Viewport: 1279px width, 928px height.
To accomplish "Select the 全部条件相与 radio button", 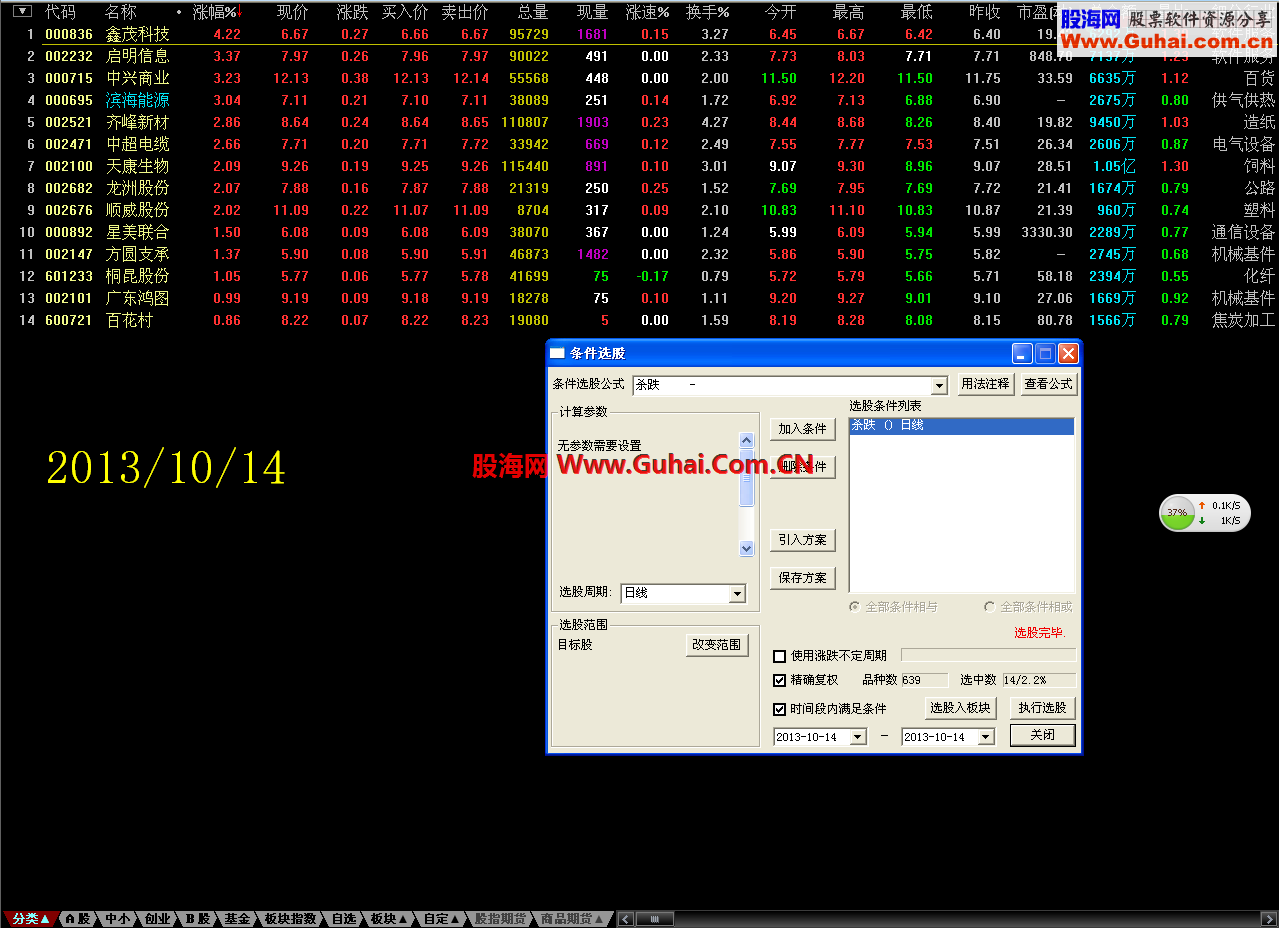I will click(x=855, y=606).
